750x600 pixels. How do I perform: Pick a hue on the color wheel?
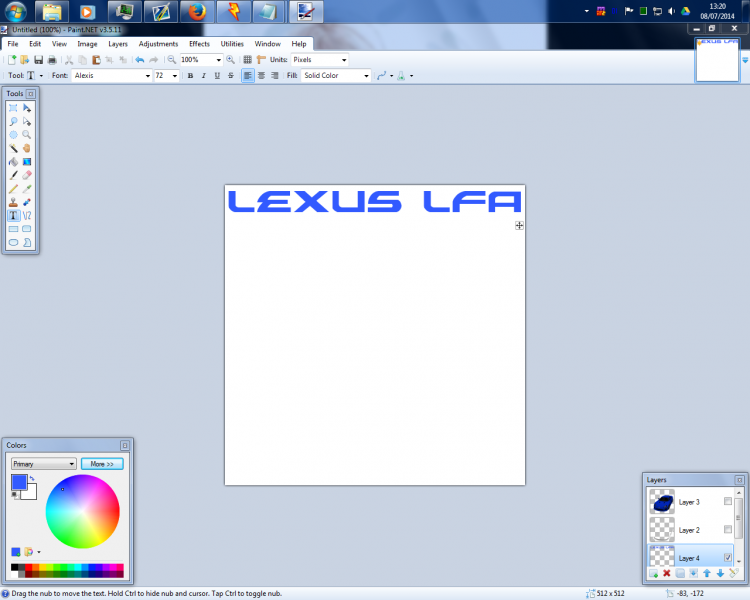click(x=83, y=511)
